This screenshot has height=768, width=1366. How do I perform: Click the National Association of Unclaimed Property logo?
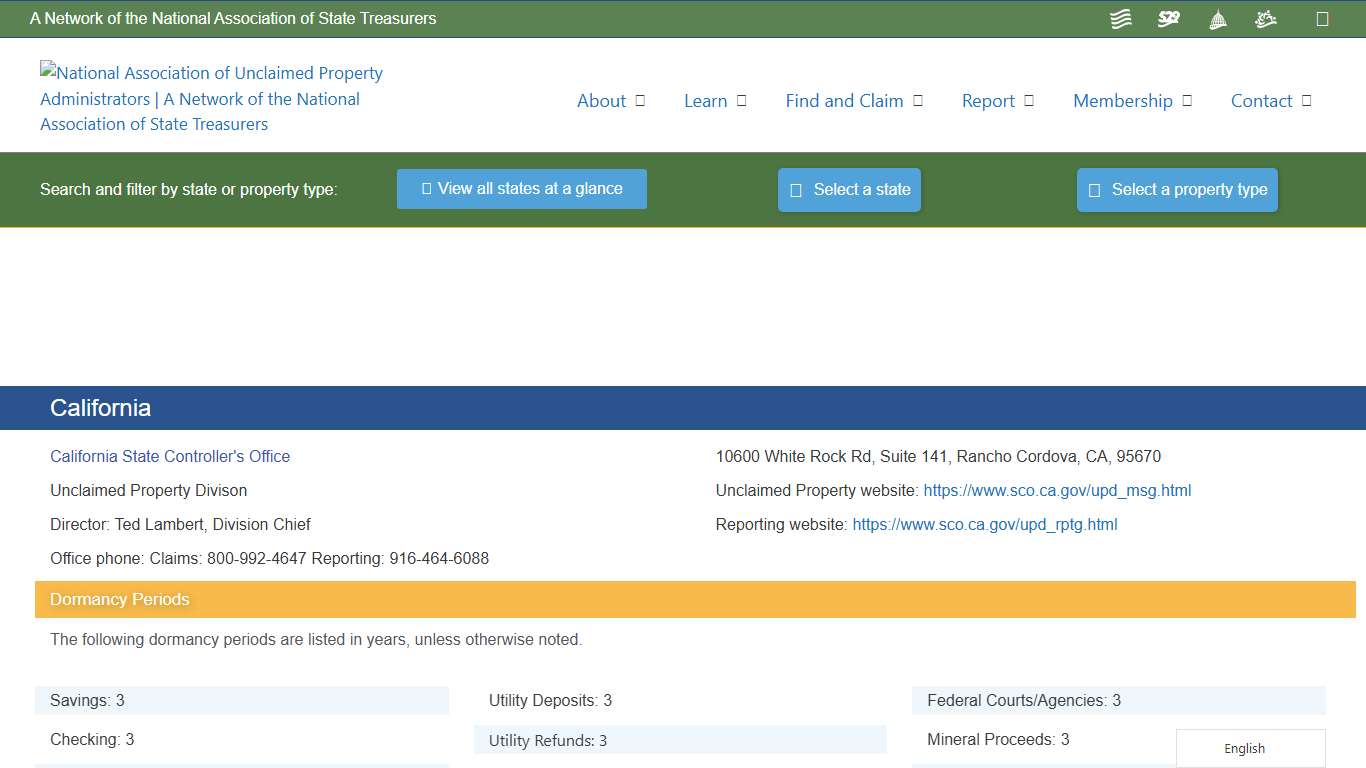pos(210,98)
